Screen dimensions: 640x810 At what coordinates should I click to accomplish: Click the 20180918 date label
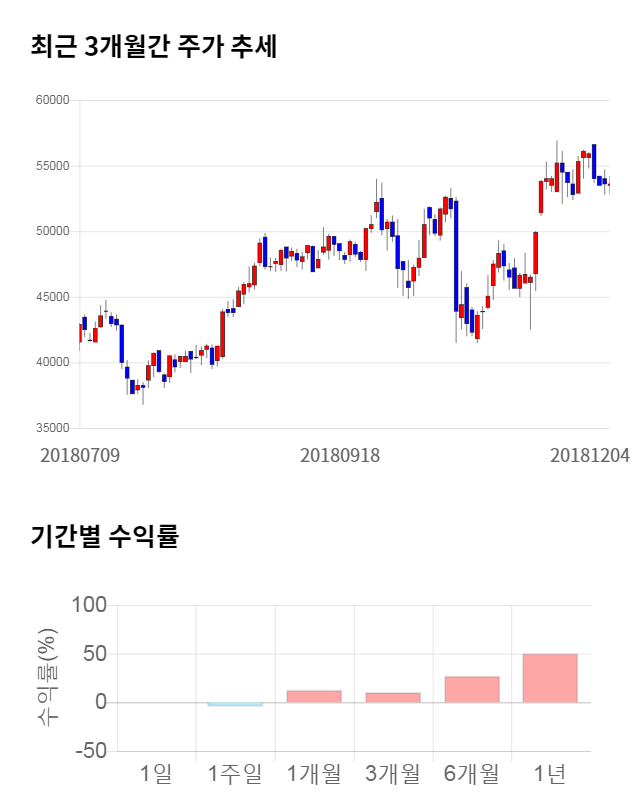[x=340, y=455]
